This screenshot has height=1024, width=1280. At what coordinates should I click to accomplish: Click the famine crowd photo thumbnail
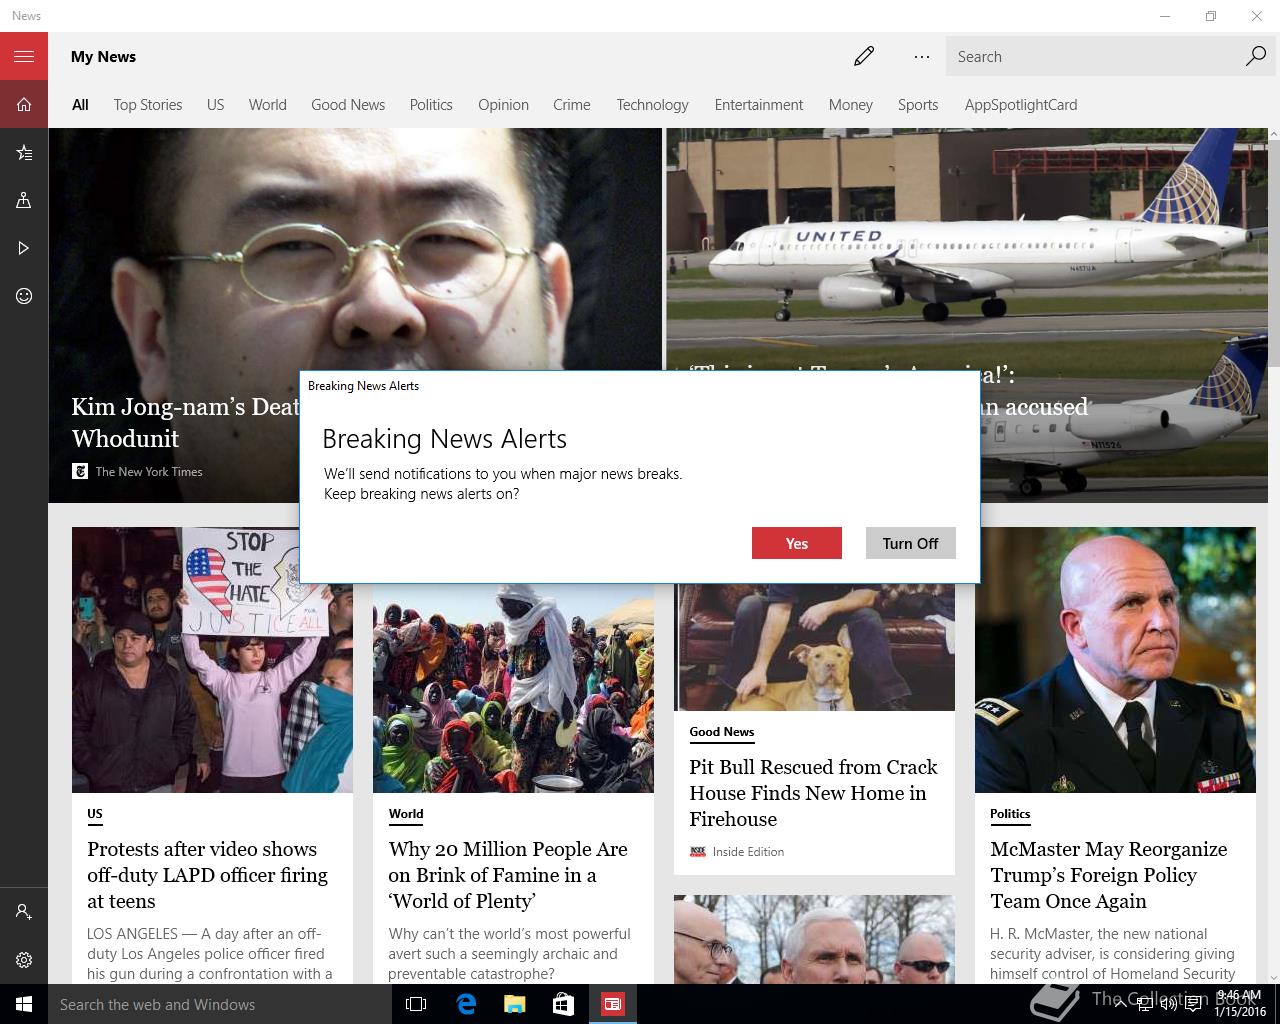[x=513, y=688]
